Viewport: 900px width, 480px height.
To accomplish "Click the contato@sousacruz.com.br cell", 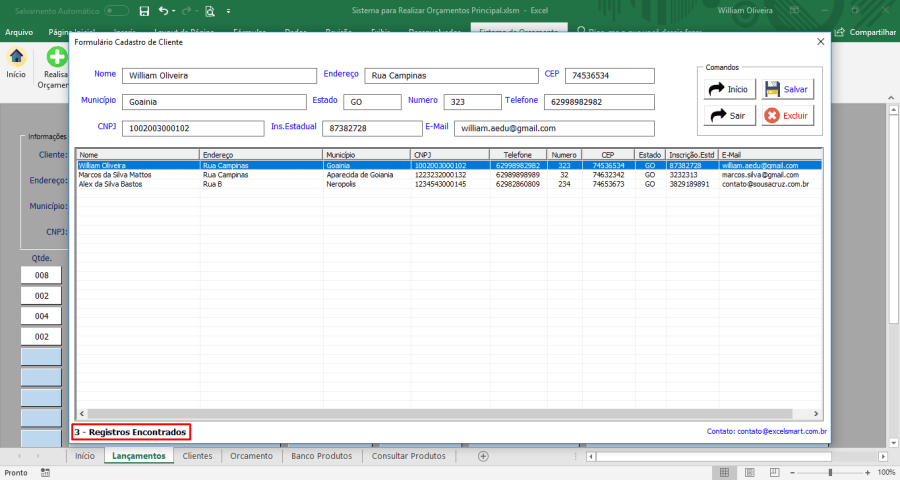I will click(x=765, y=184).
